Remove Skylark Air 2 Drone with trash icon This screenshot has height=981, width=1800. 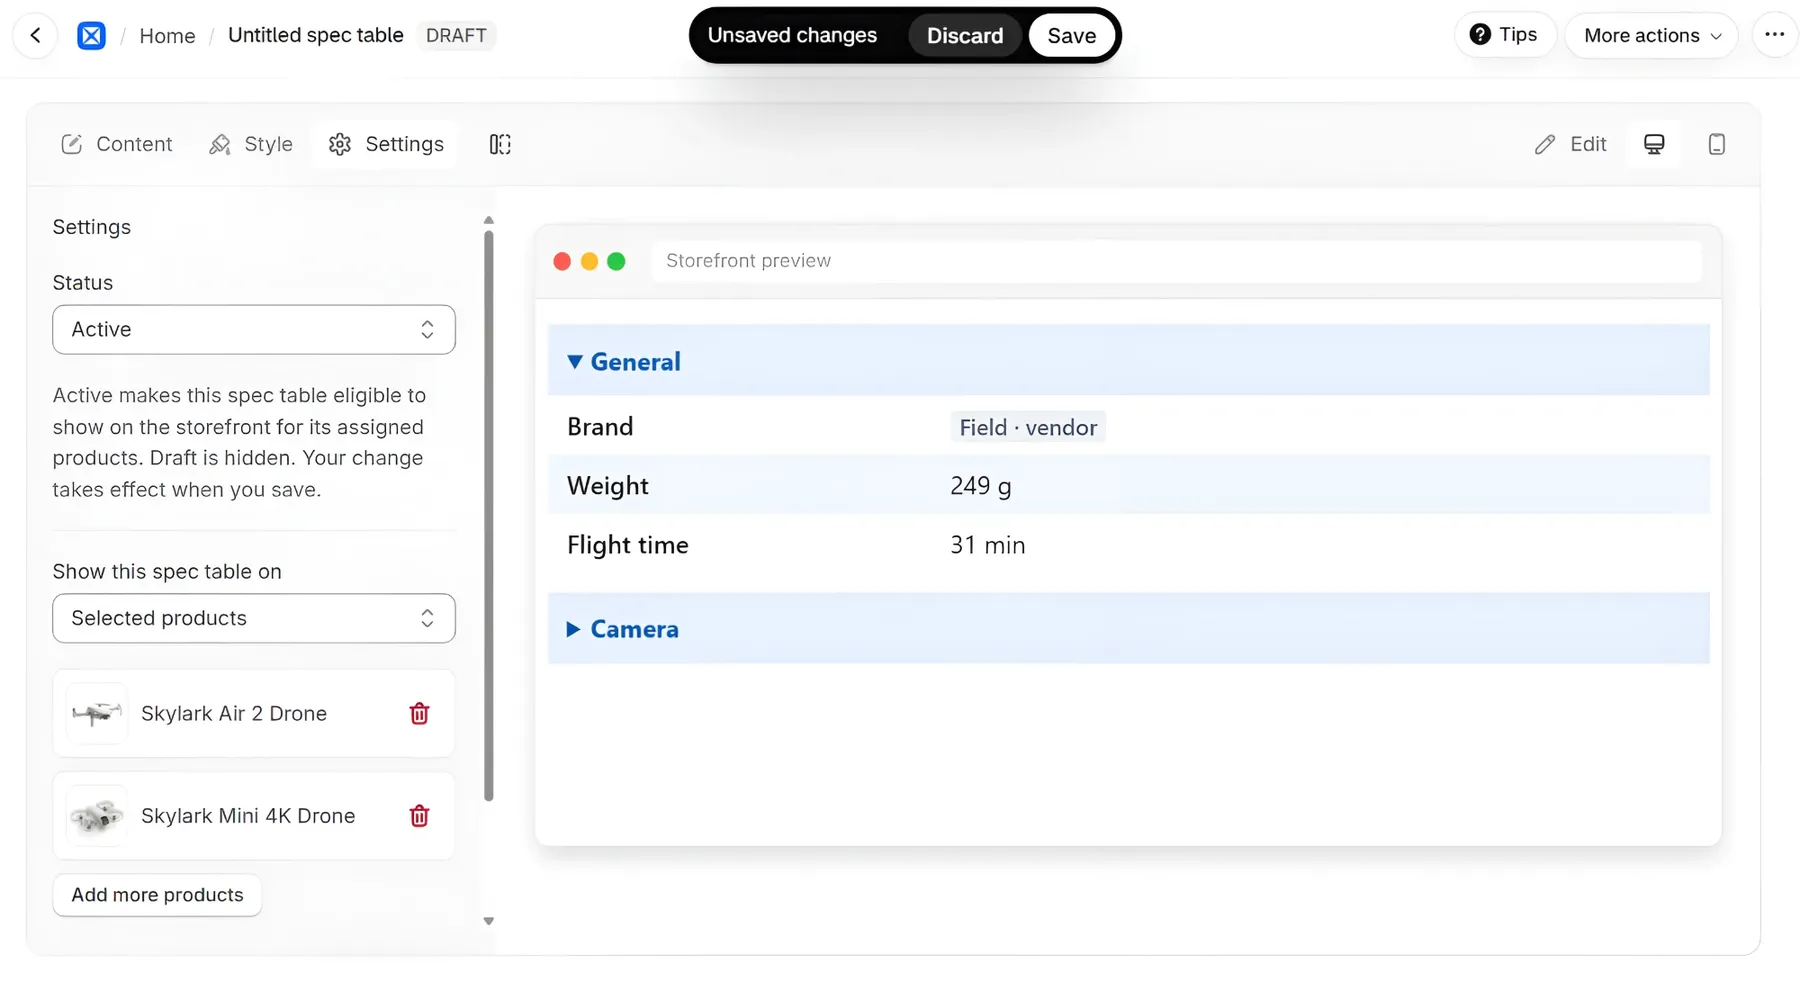419,713
